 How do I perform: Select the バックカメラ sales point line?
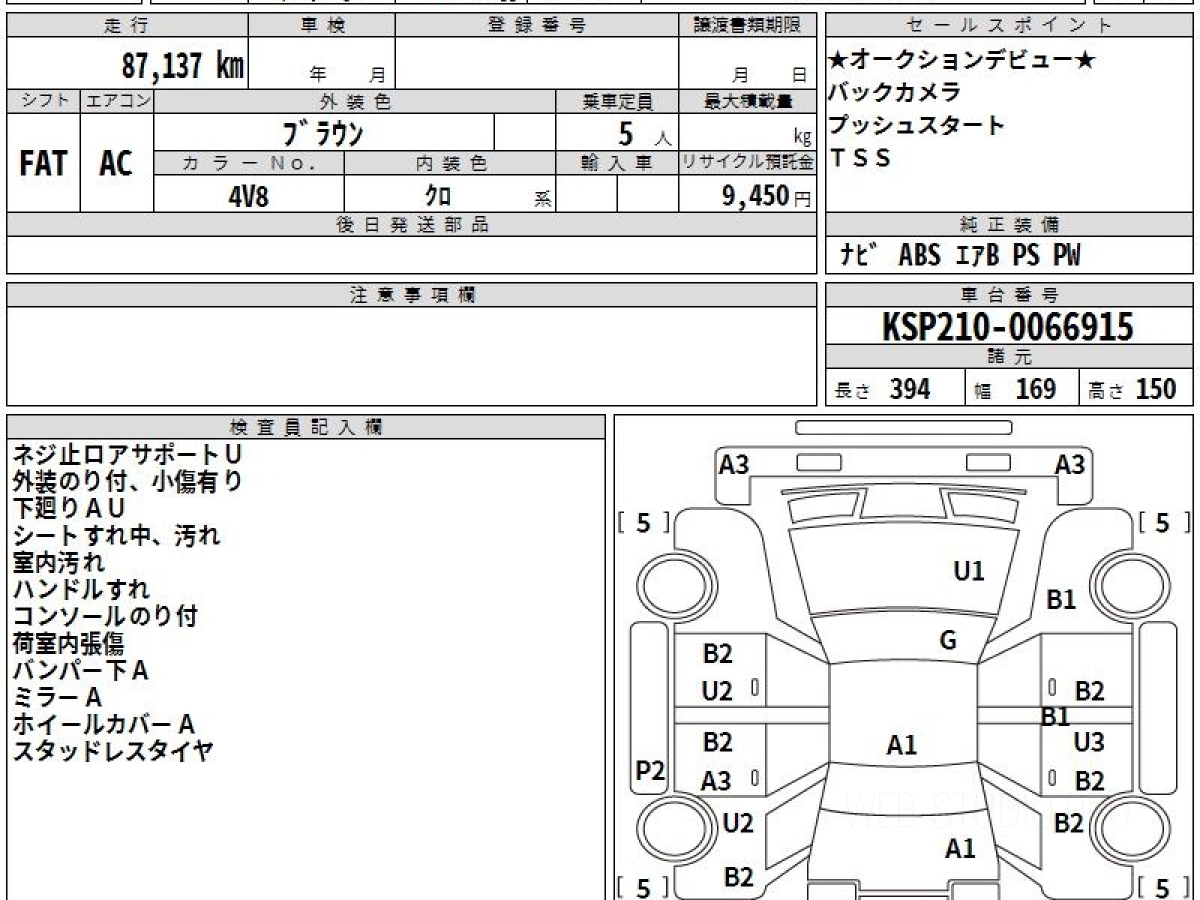(895, 92)
